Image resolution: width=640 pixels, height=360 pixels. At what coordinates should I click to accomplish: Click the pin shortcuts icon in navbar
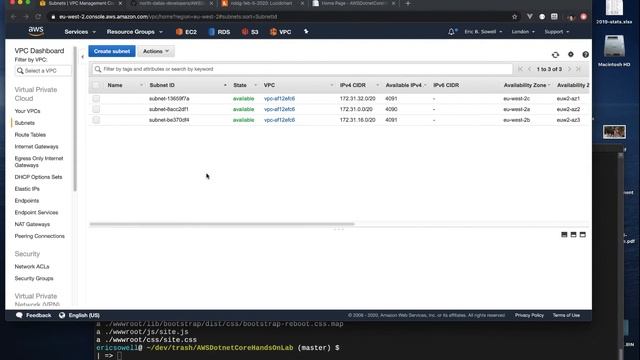coord(306,31)
